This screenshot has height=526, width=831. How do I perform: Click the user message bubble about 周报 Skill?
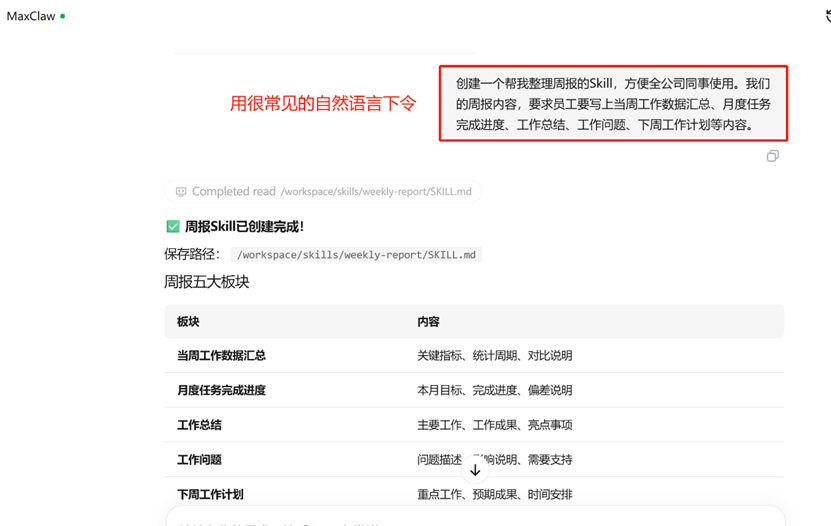pos(613,104)
